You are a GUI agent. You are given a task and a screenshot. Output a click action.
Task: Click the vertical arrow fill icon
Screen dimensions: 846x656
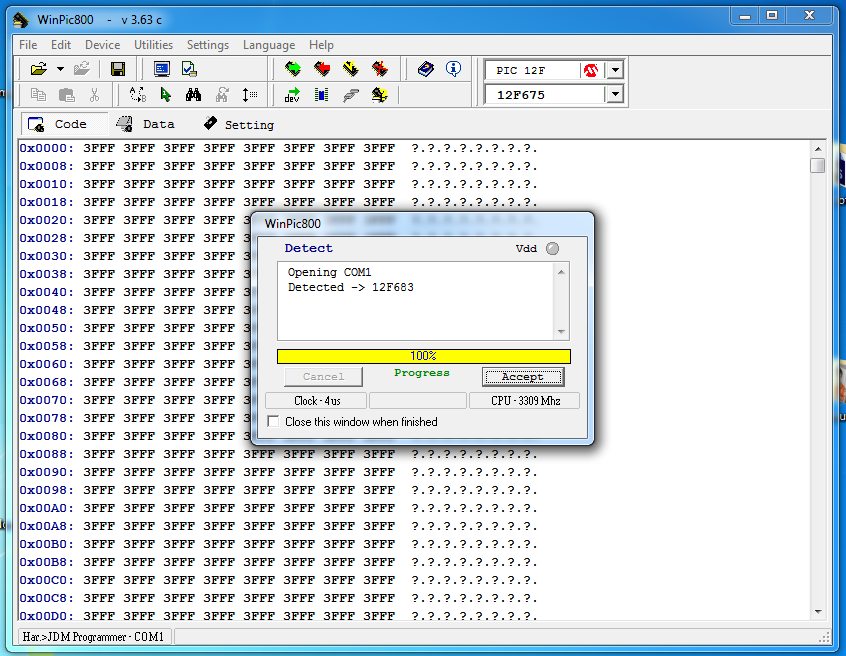click(x=249, y=95)
